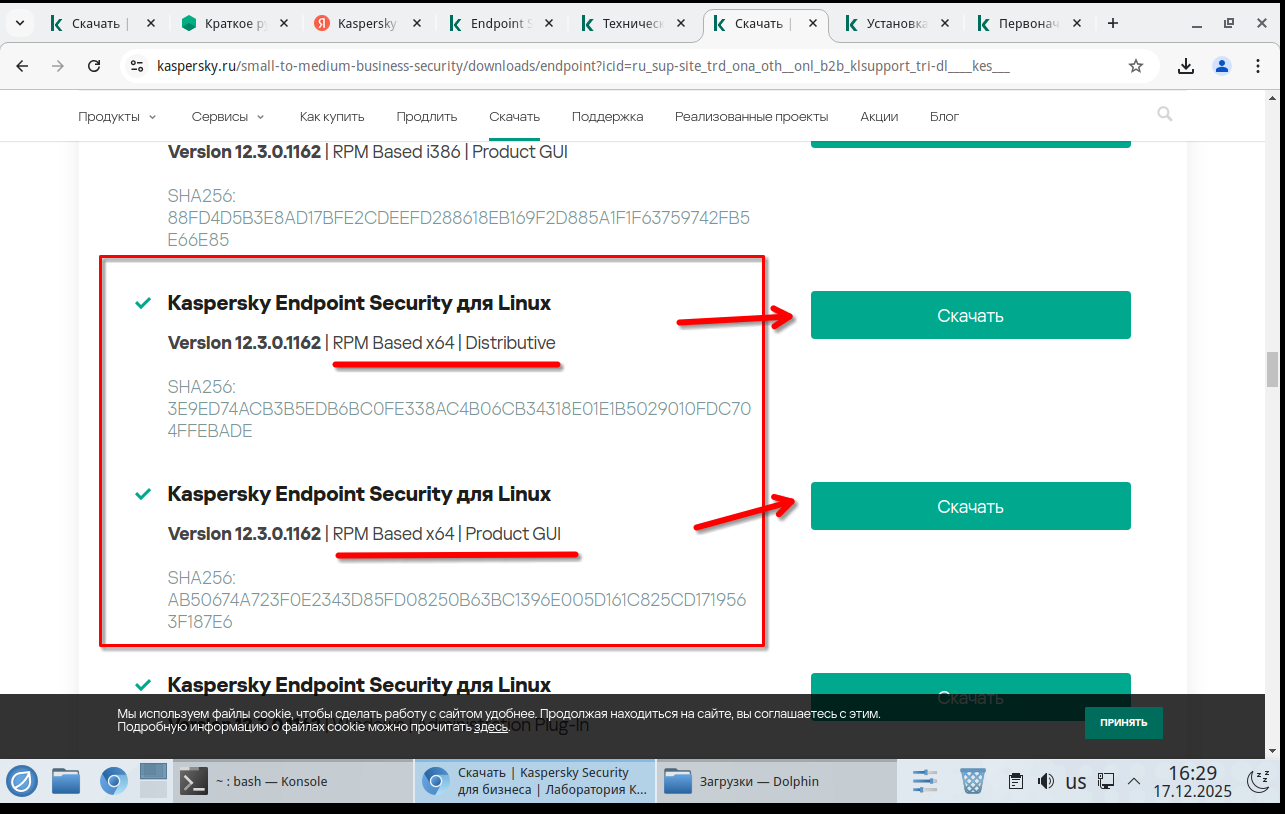Bookmark this page with the star icon
The height and width of the screenshot is (814, 1285).
coord(1136,66)
